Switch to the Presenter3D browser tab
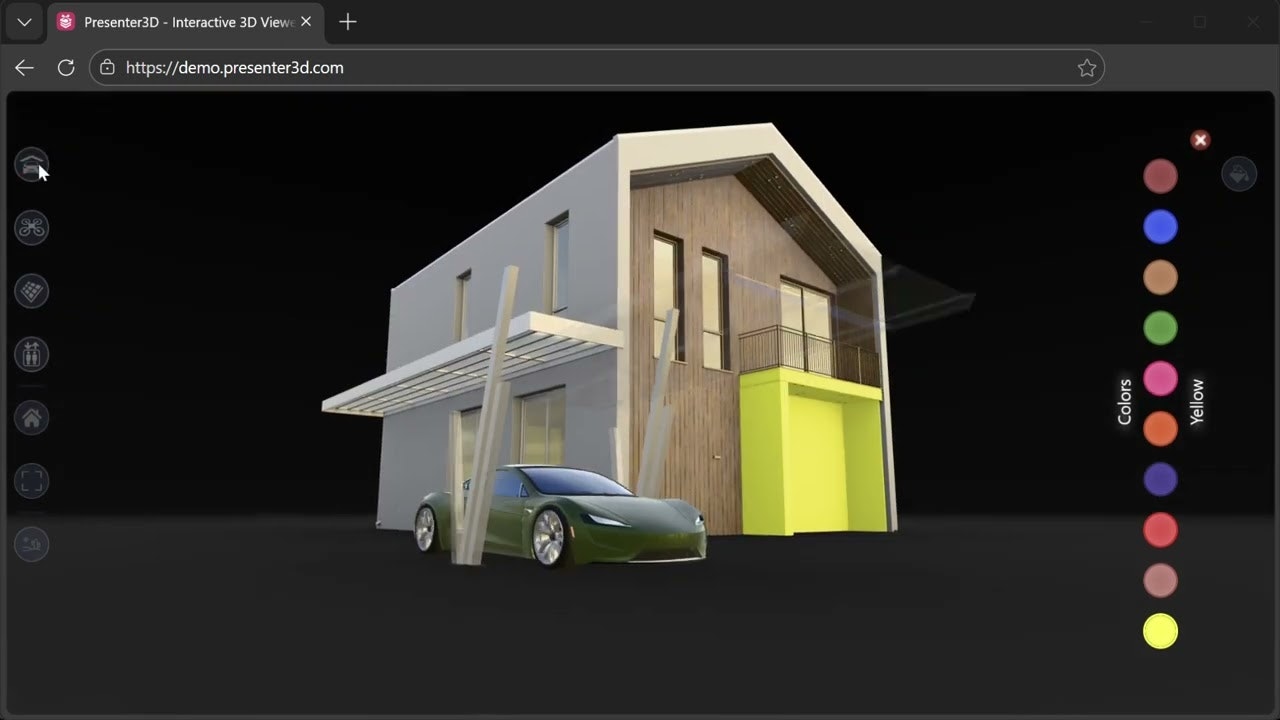1280x720 pixels. tap(180, 21)
